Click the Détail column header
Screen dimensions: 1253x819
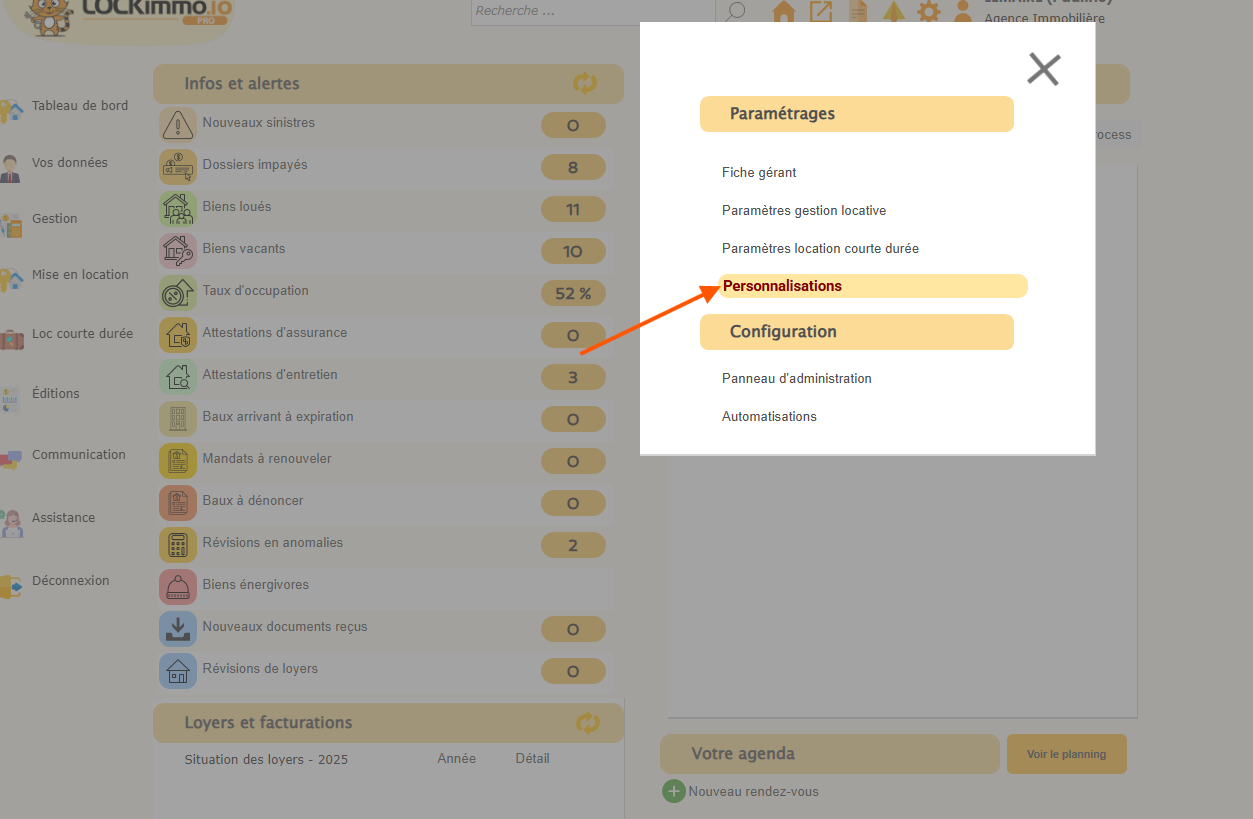[x=533, y=759]
